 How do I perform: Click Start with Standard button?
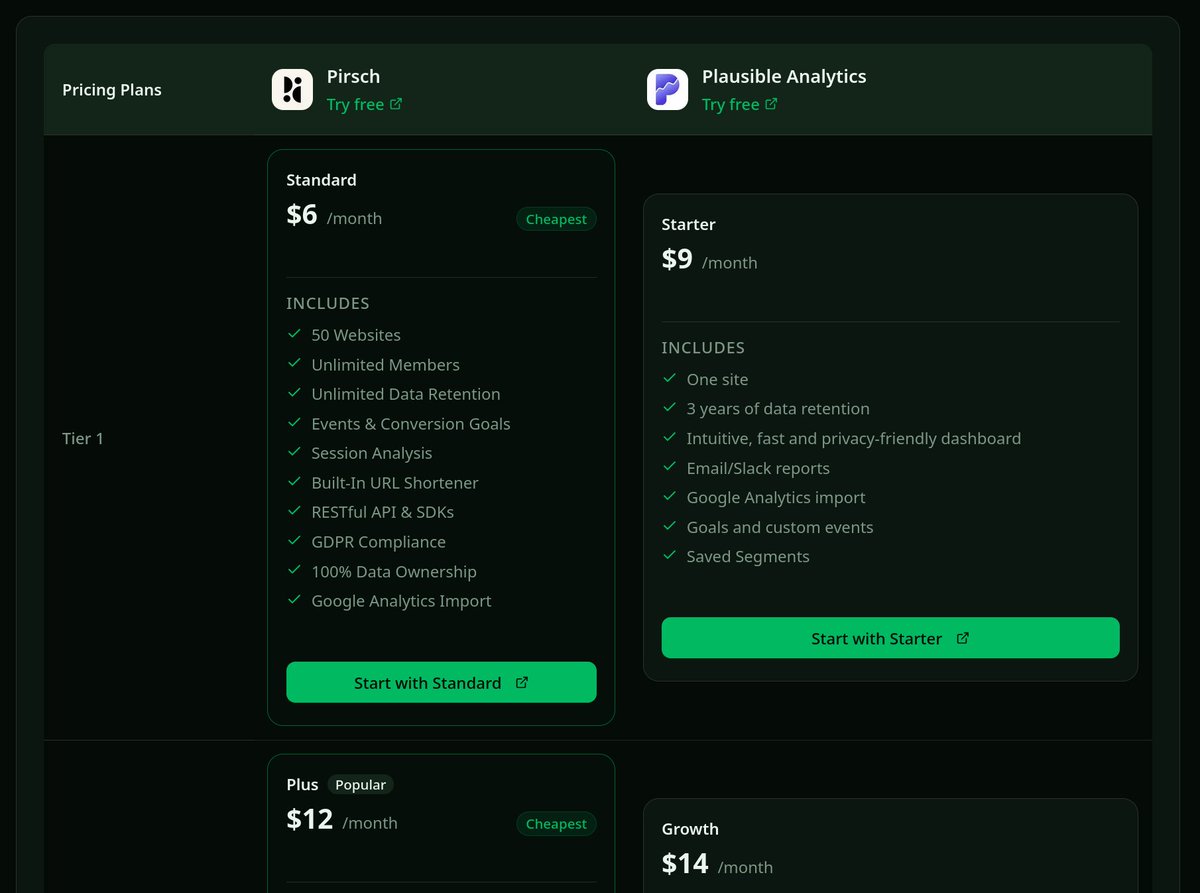441,682
